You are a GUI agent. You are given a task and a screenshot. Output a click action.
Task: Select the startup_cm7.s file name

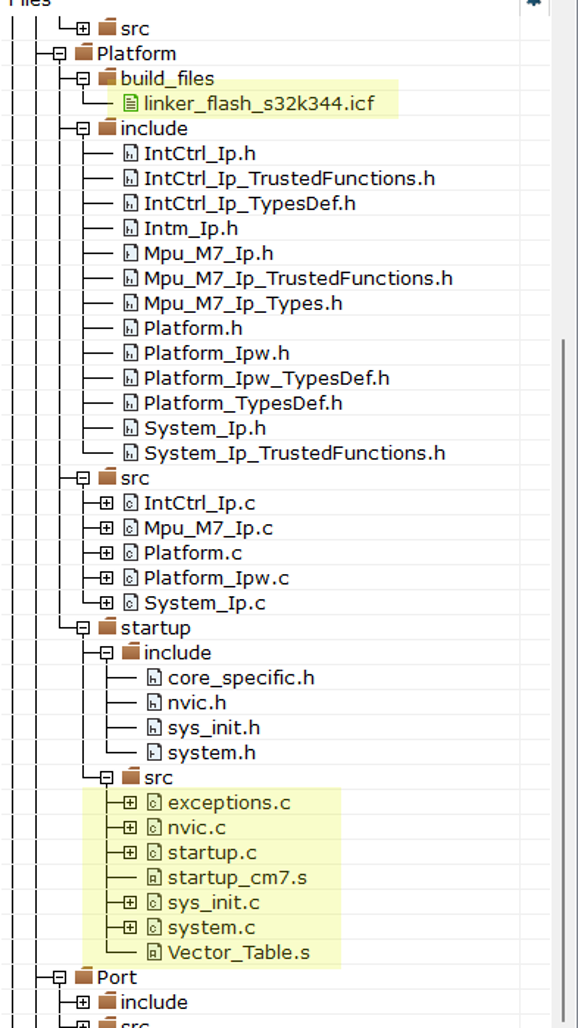pyautogui.click(x=237, y=878)
